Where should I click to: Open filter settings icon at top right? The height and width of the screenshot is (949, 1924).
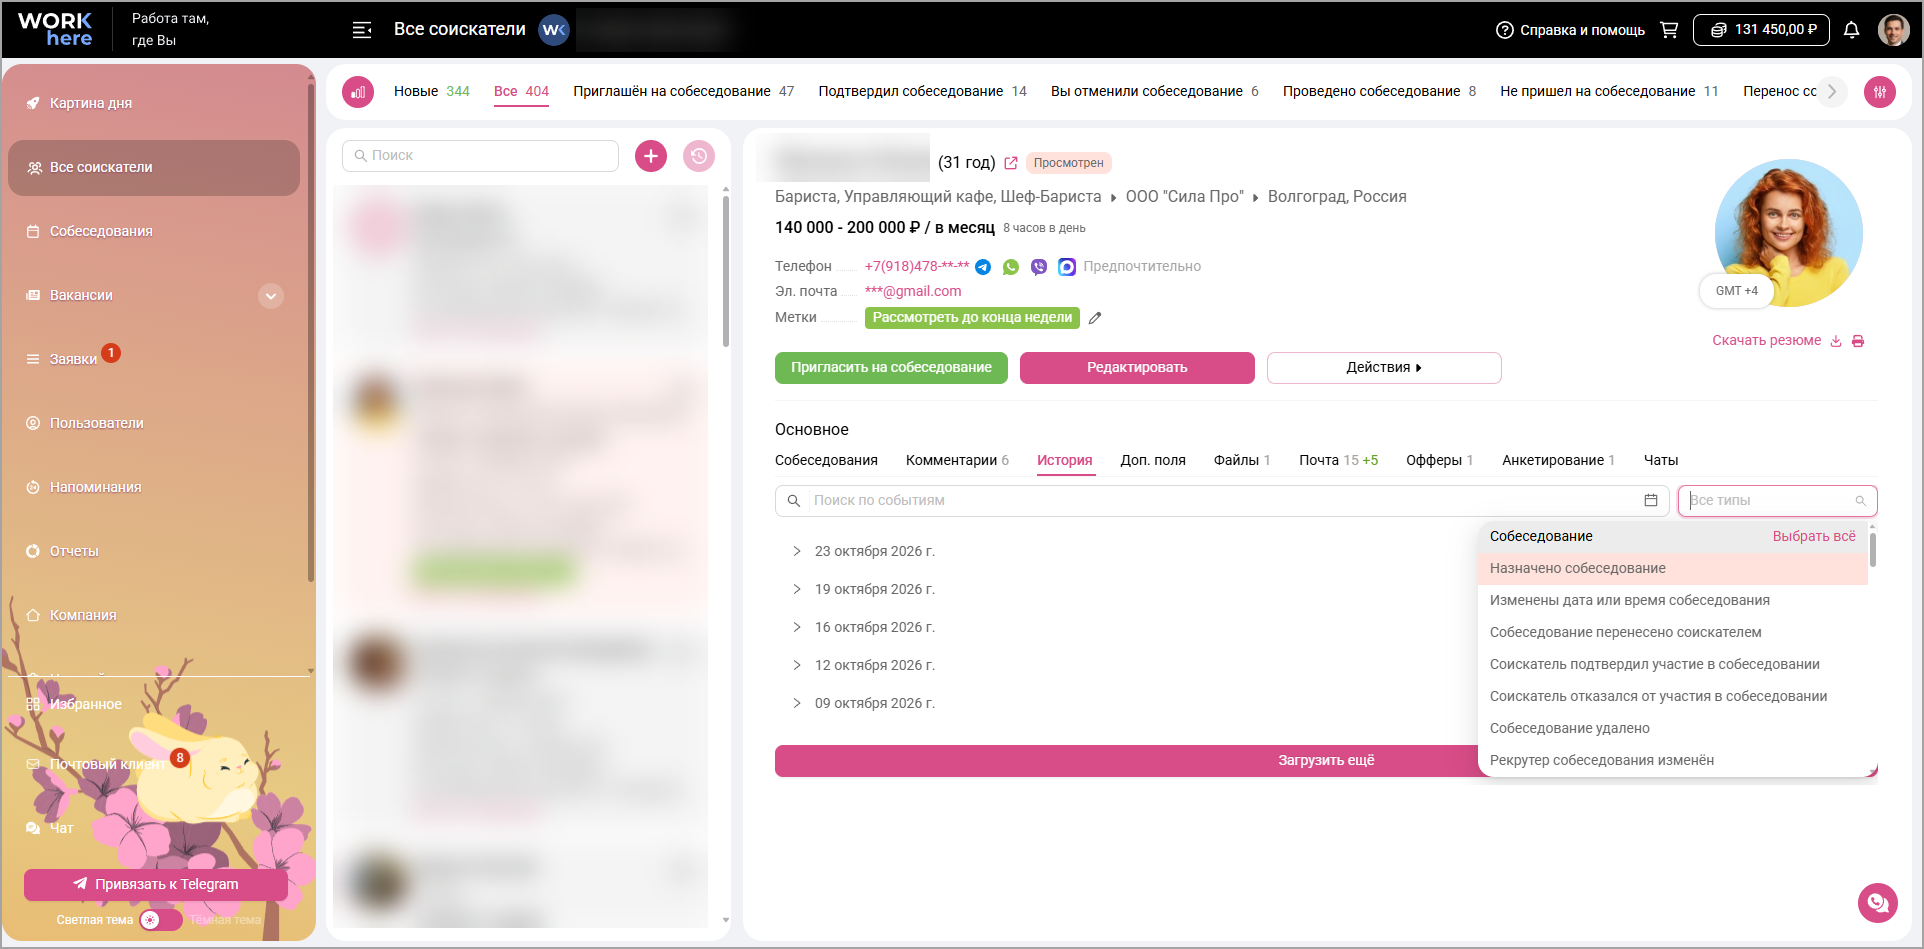1880,92
